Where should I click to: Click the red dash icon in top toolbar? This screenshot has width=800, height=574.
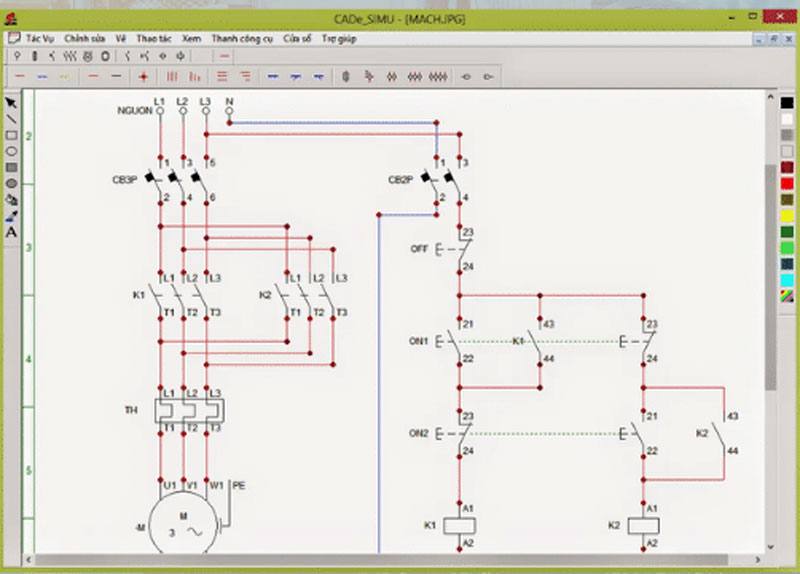(x=224, y=56)
